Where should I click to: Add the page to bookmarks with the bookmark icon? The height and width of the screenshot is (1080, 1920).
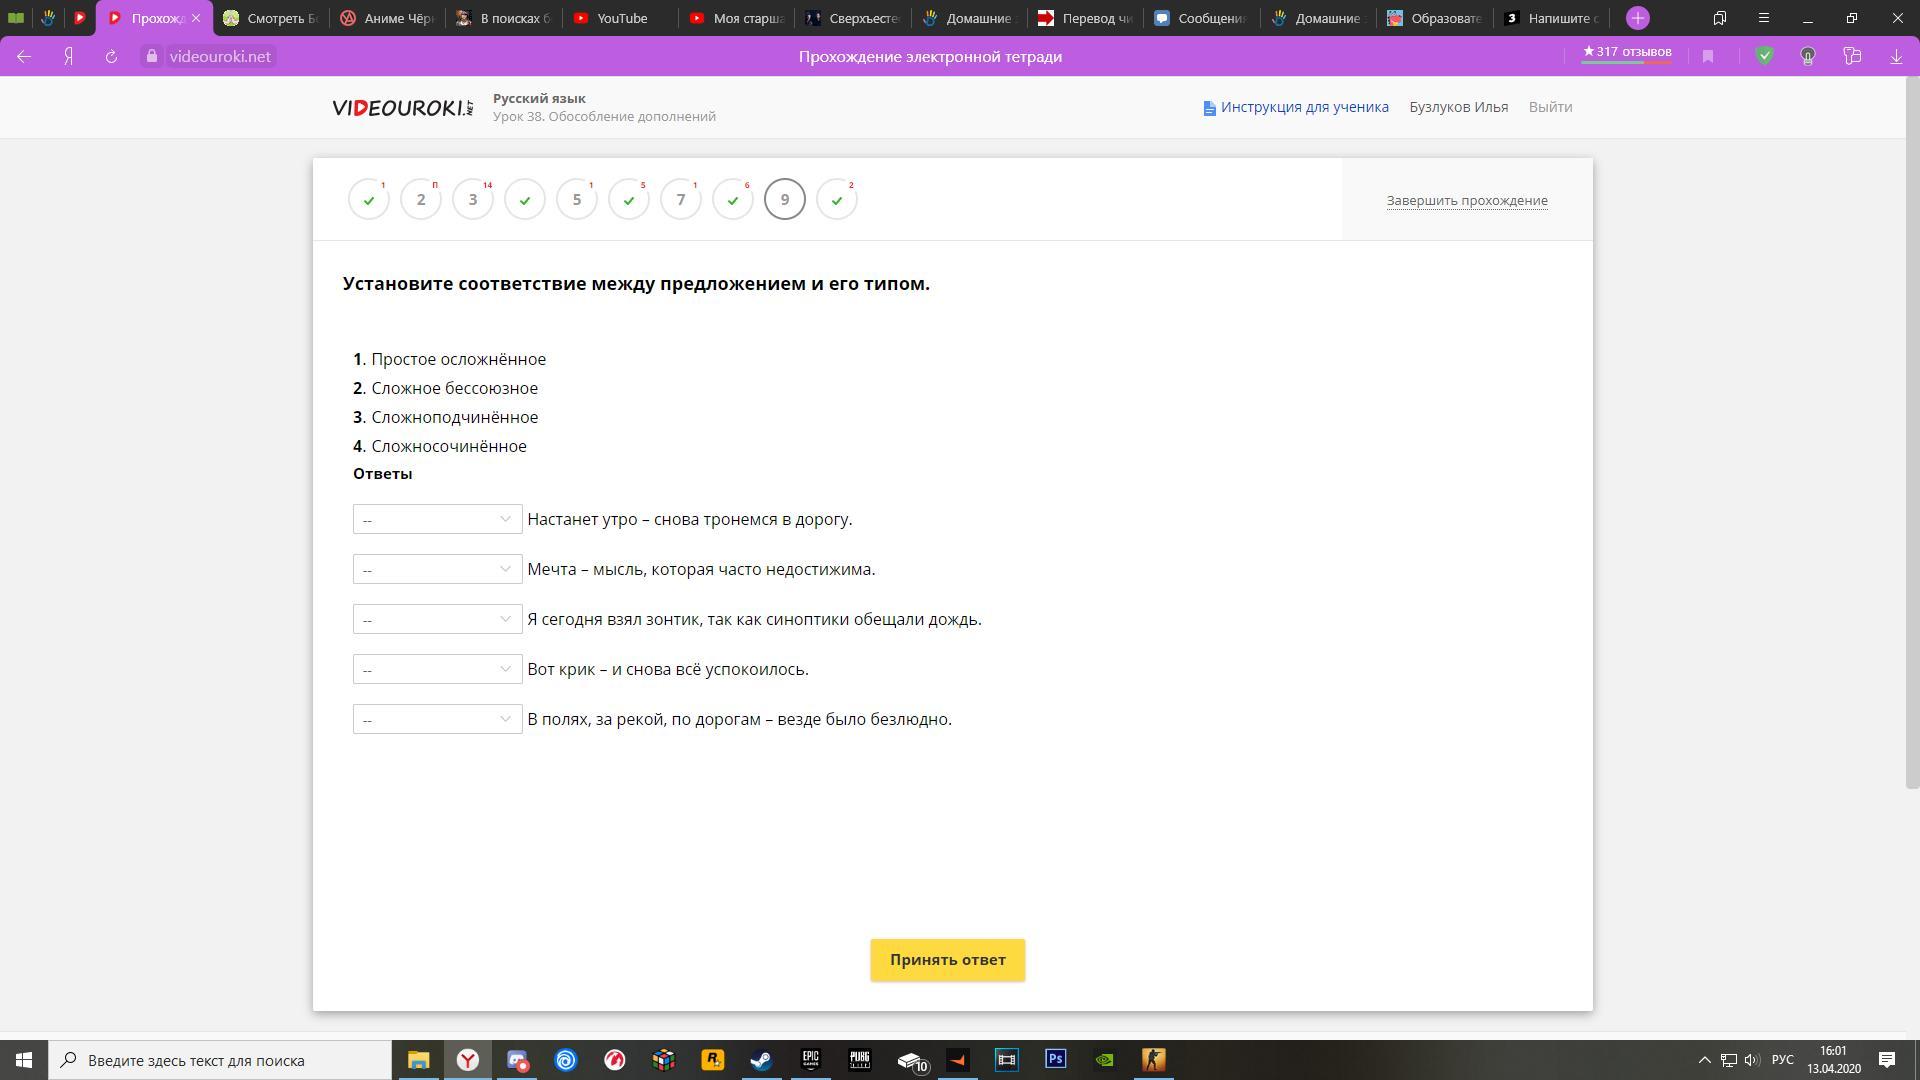(1708, 57)
